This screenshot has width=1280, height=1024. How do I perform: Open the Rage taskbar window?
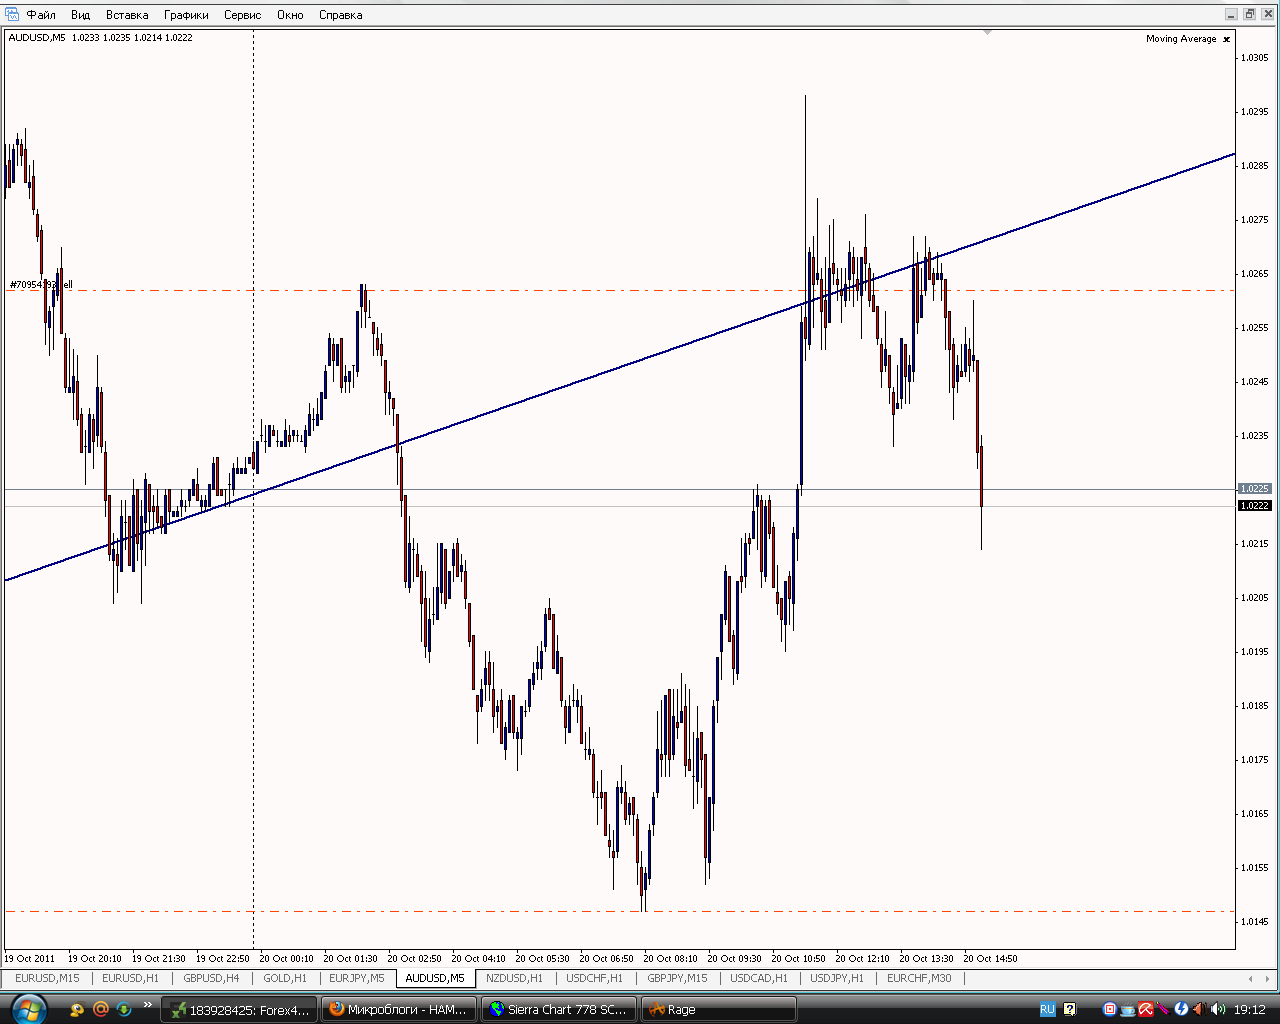click(718, 1009)
